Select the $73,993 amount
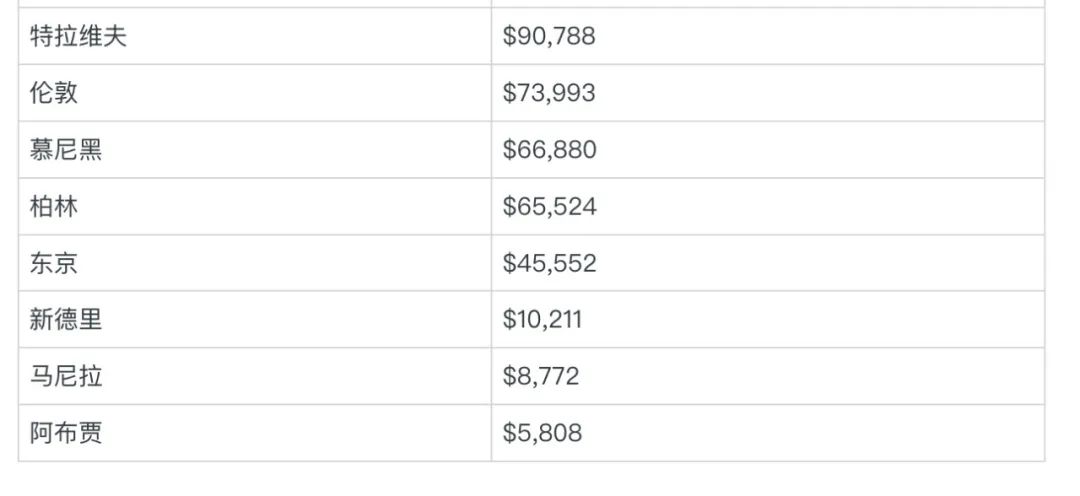Image resolution: width=1080 pixels, height=496 pixels. (549, 93)
